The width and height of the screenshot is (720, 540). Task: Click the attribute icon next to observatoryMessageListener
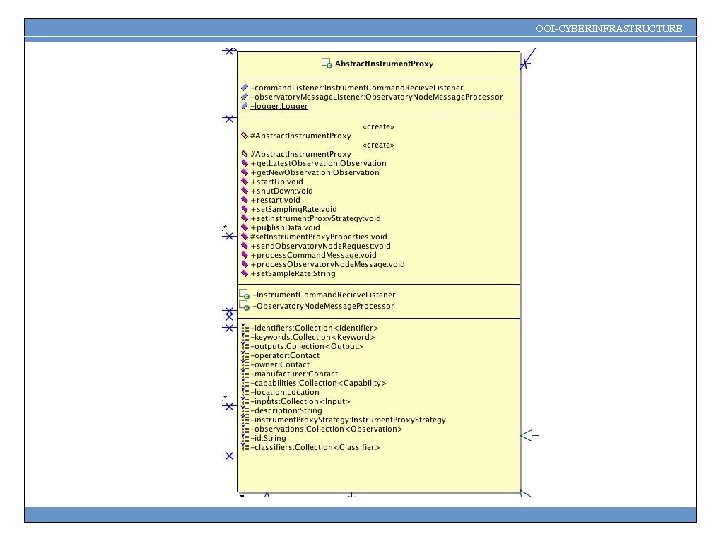(x=245, y=96)
